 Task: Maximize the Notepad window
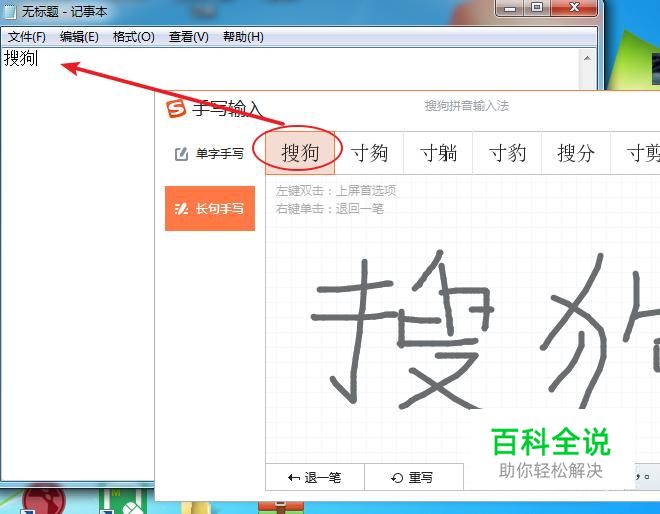click(x=537, y=8)
